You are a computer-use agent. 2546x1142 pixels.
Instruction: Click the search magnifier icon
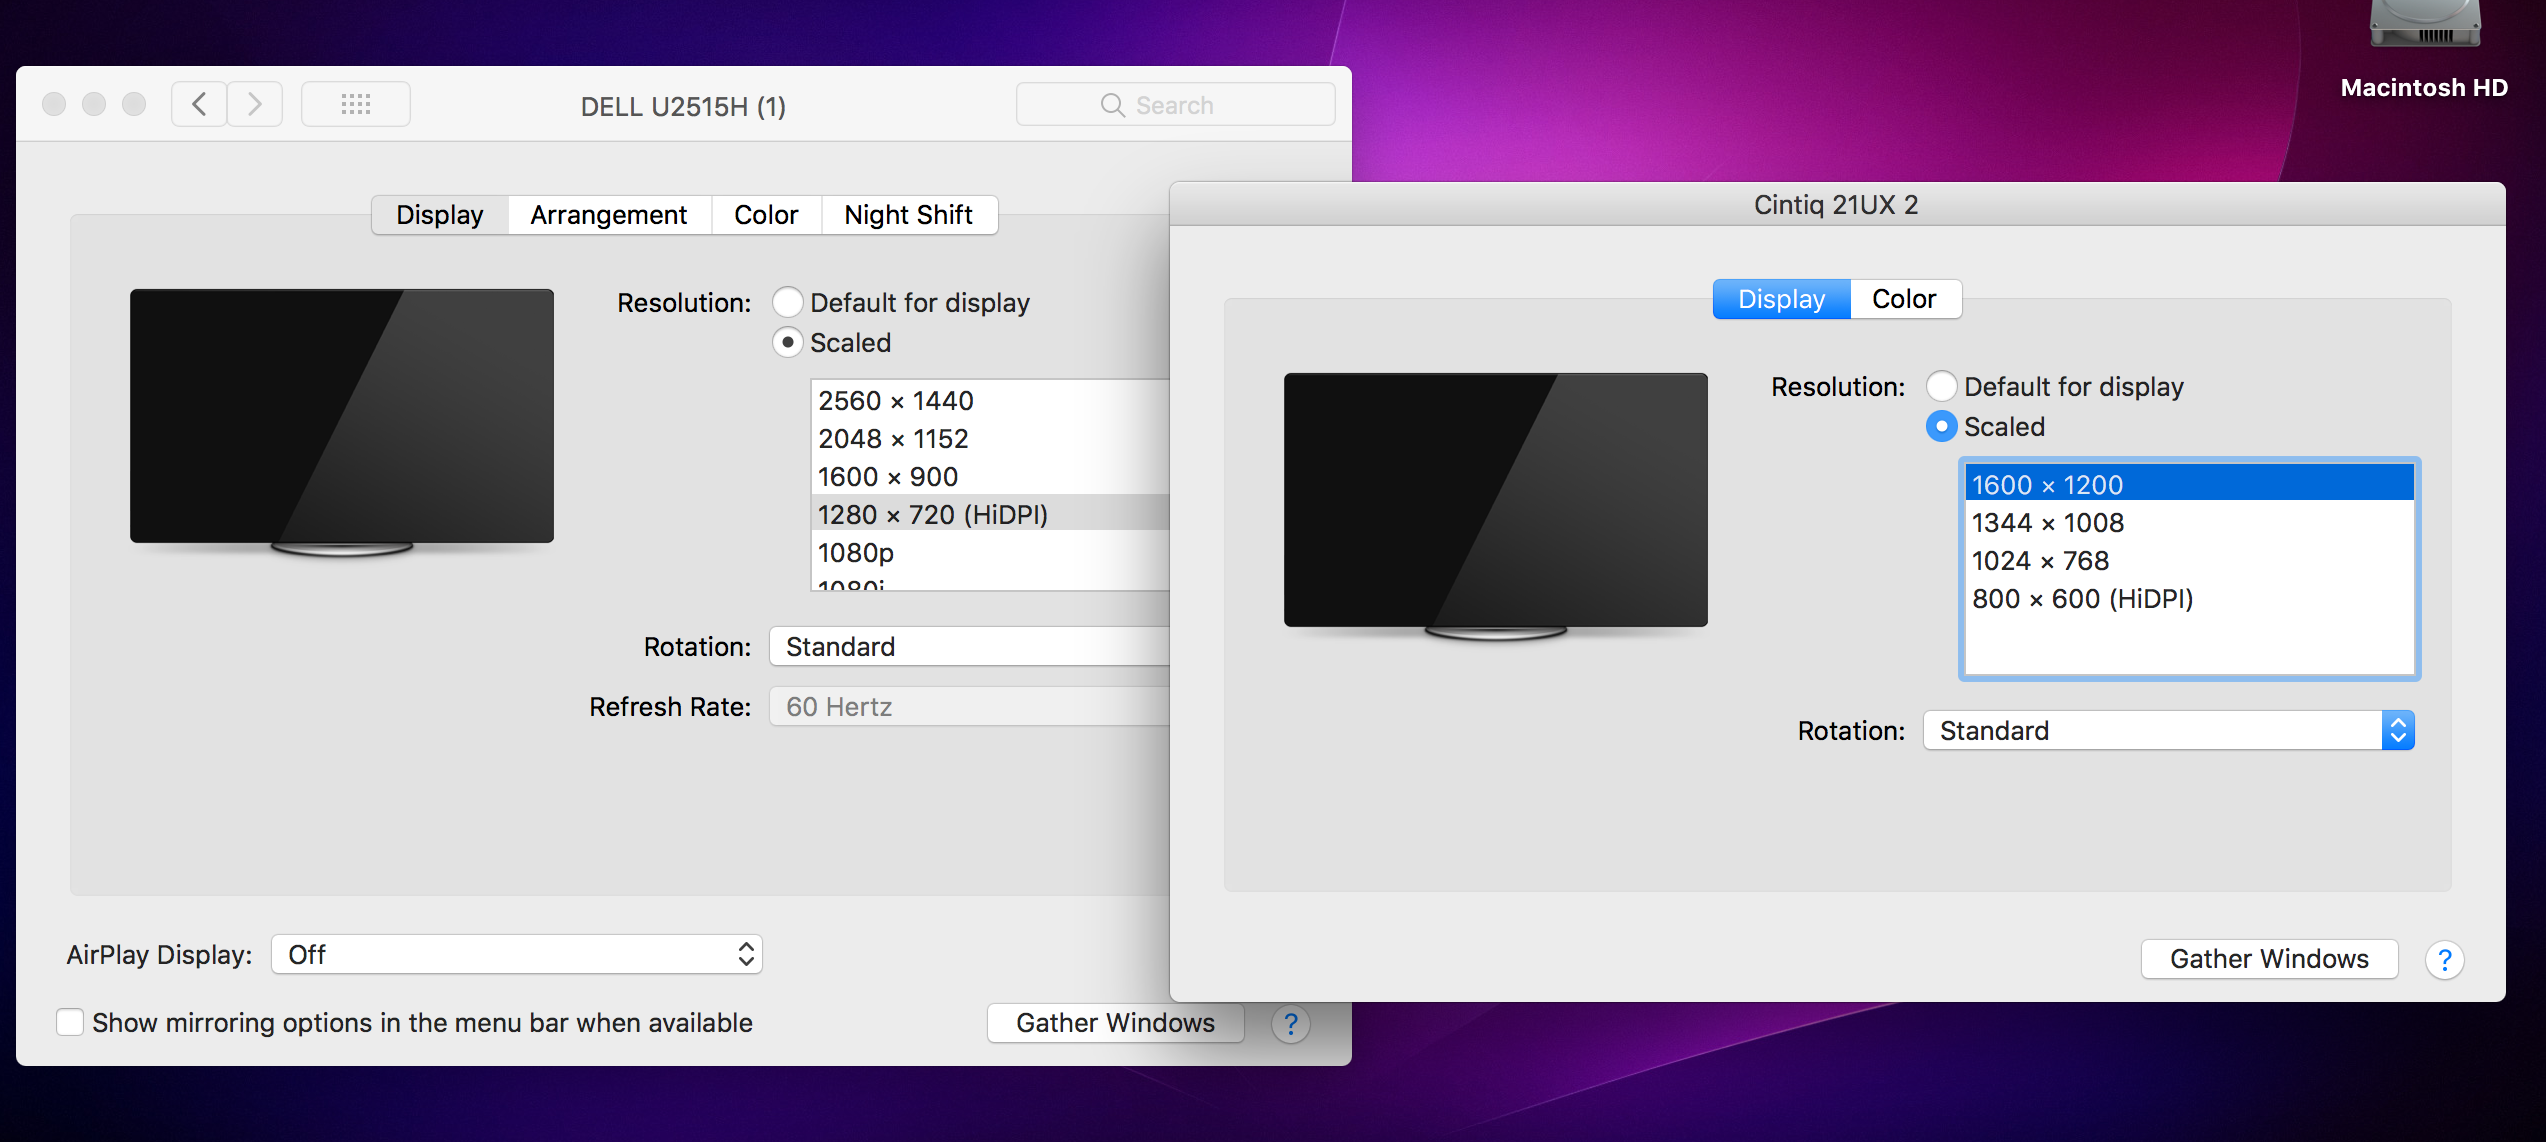click(x=1112, y=105)
